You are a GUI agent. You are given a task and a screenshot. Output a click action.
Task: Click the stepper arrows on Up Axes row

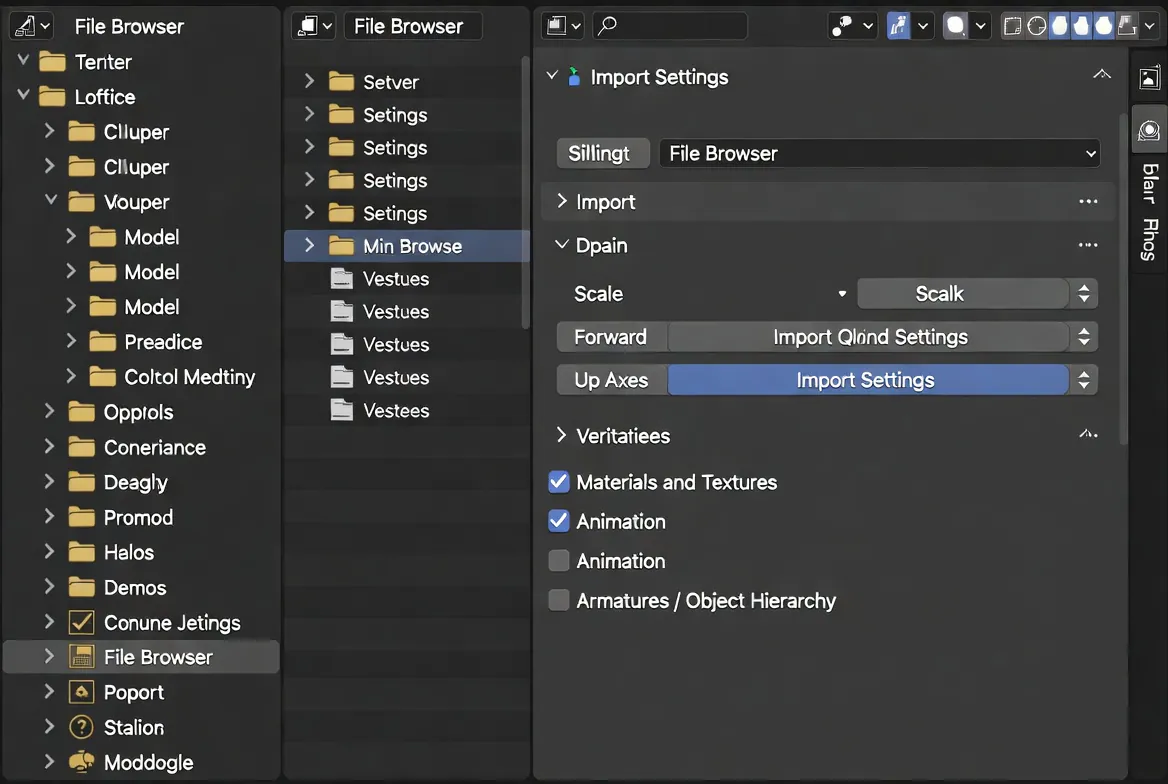(x=1084, y=380)
